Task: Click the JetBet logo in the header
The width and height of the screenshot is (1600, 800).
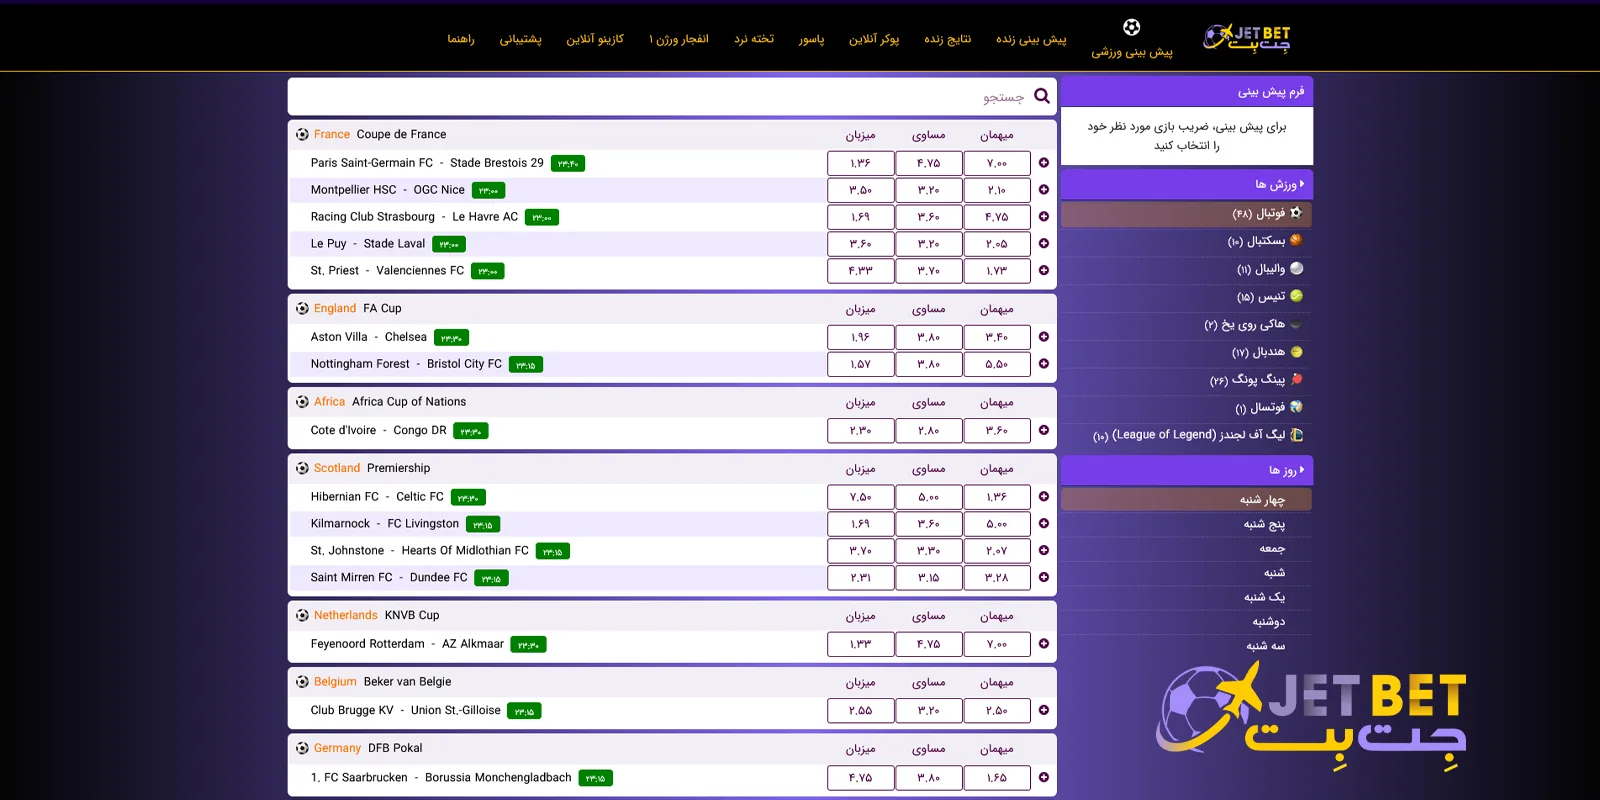Action: click(1246, 38)
